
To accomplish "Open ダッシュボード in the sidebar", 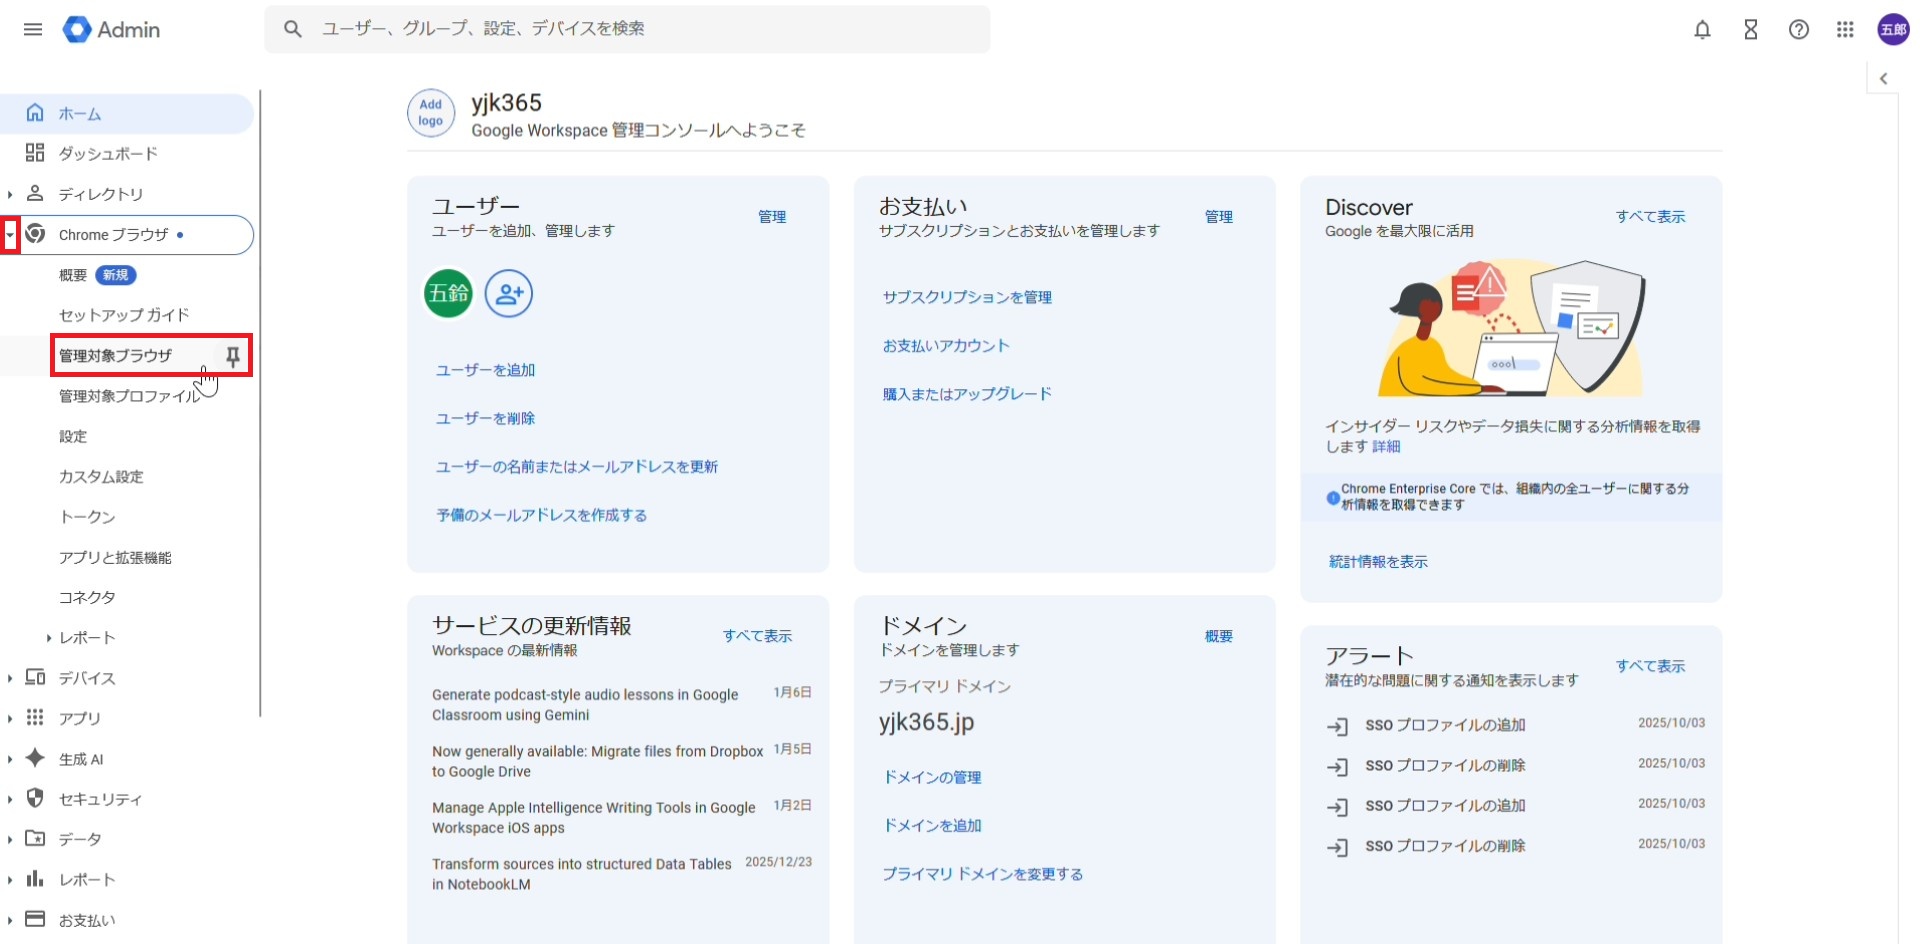I will click(x=108, y=154).
